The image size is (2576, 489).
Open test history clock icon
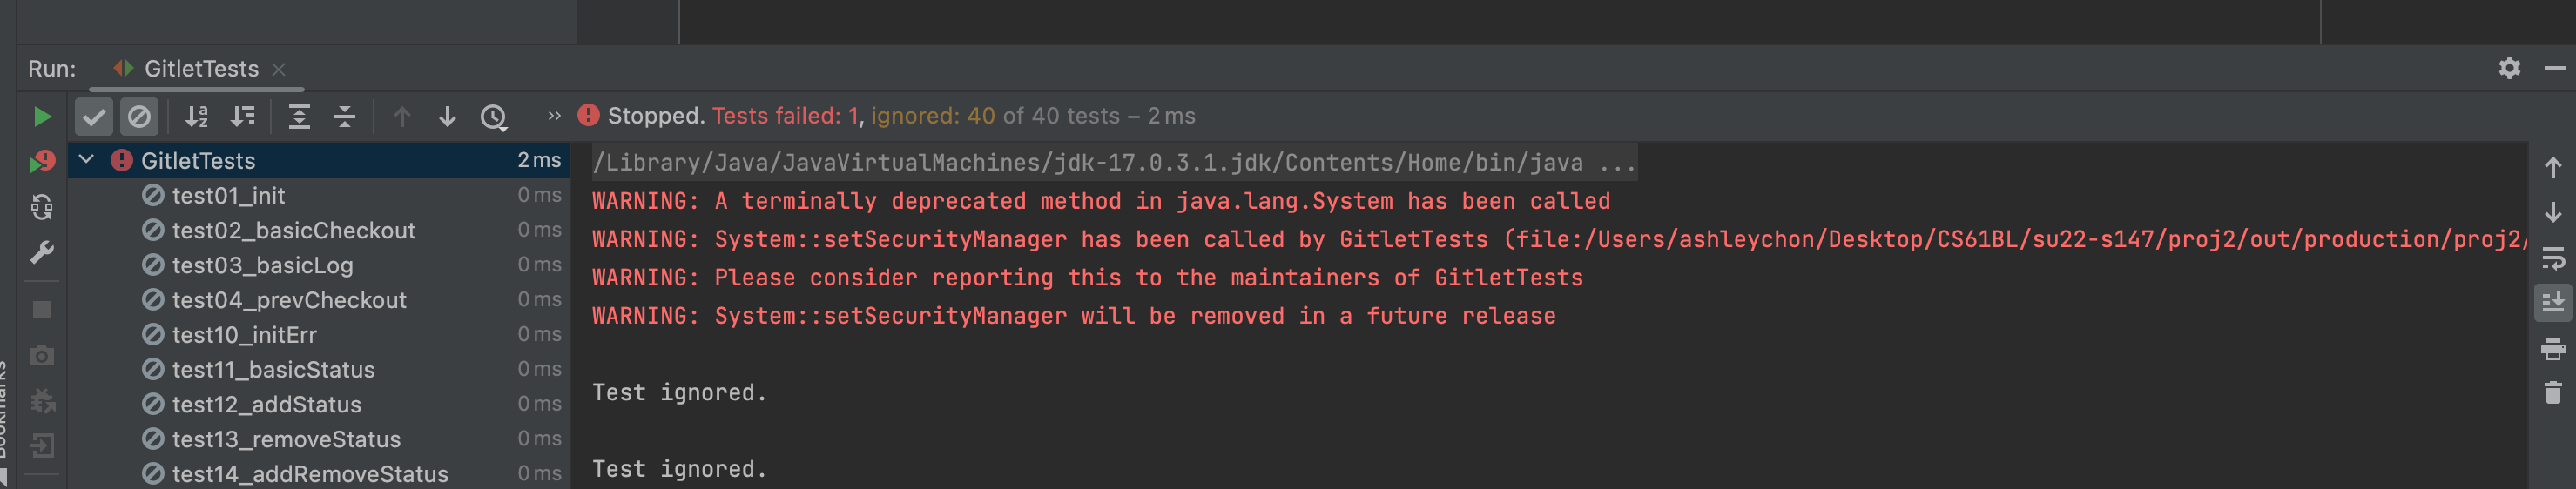(494, 117)
